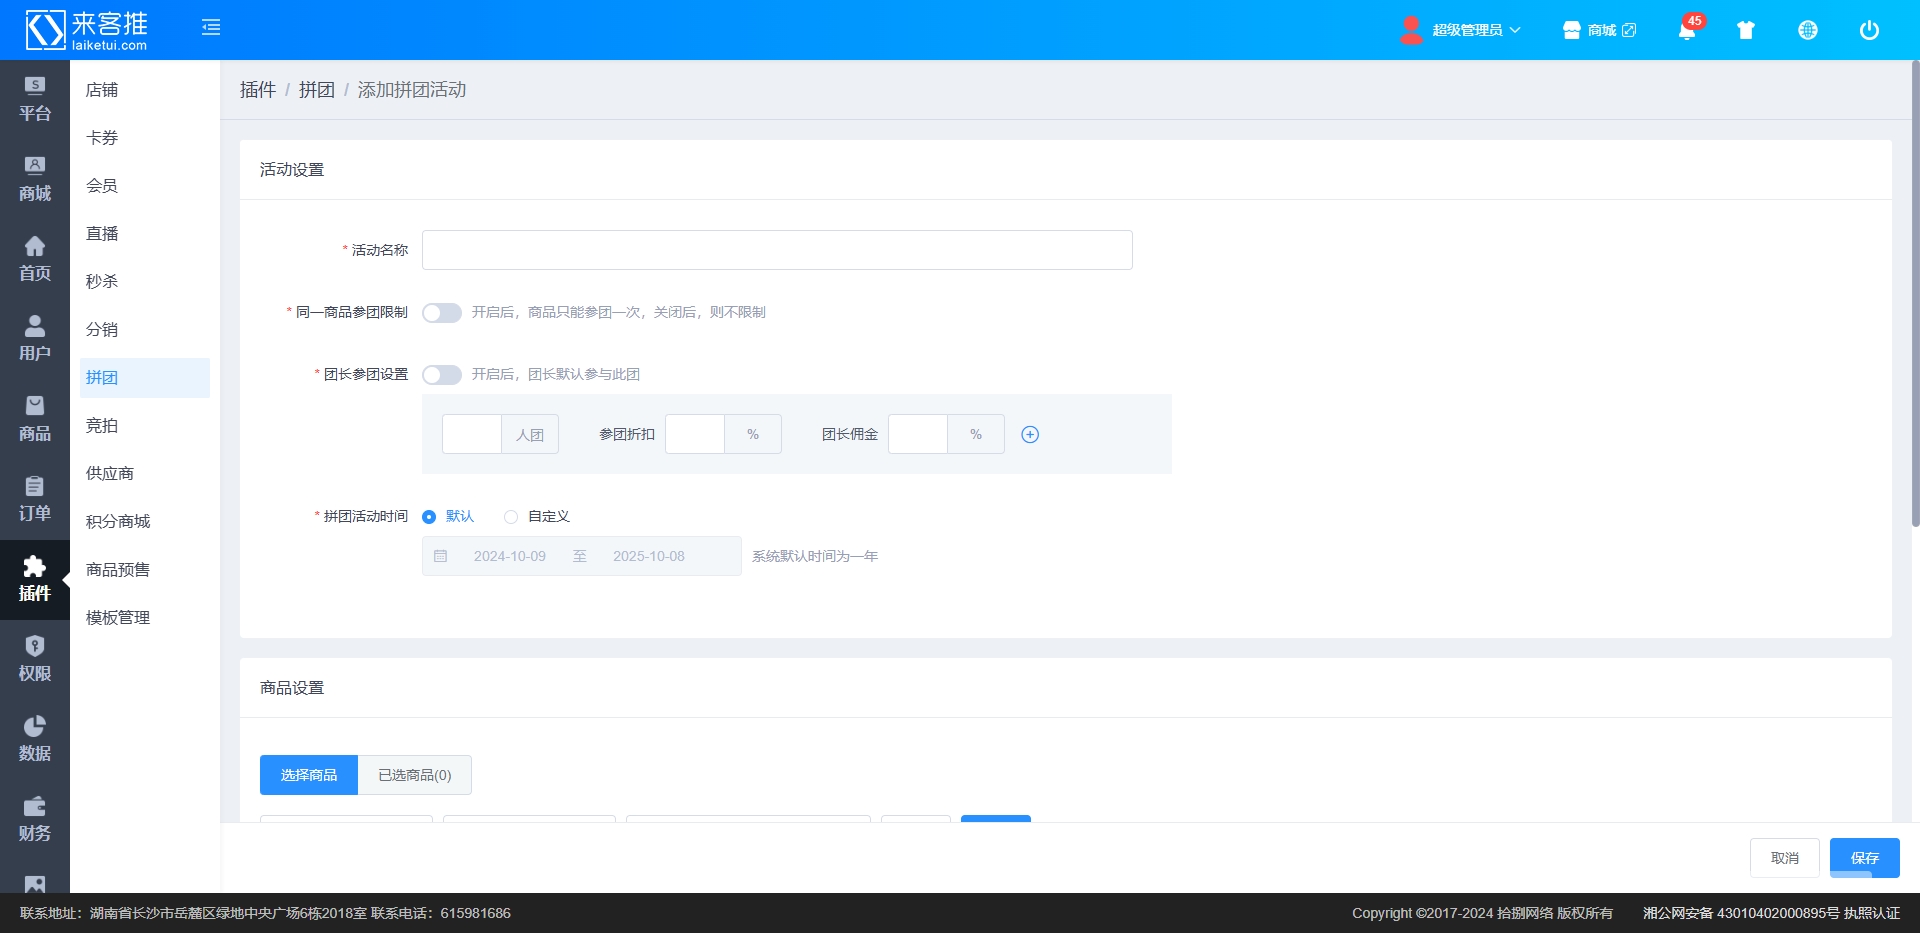This screenshot has height=933, width=1920.
Task: Open the activity date range picker
Action: click(x=581, y=556)
